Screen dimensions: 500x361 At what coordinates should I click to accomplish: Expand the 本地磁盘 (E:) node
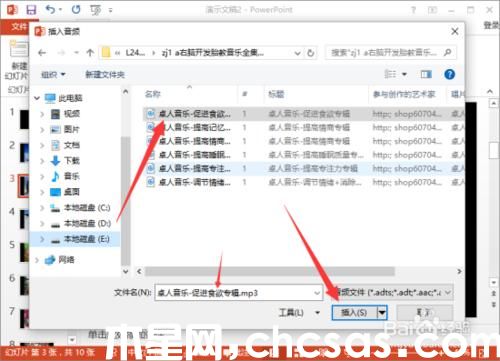[x=42, y=239]
